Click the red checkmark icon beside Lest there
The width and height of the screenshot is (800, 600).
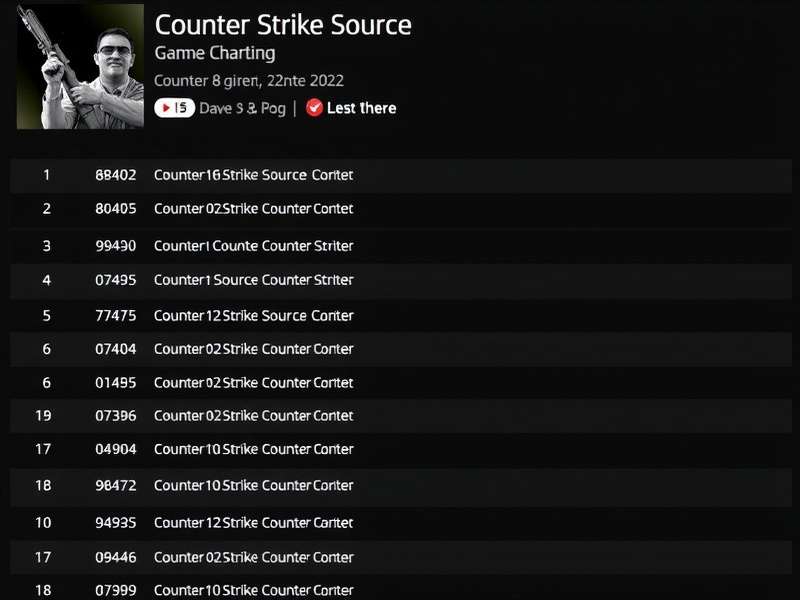click(x=314, y=108)
